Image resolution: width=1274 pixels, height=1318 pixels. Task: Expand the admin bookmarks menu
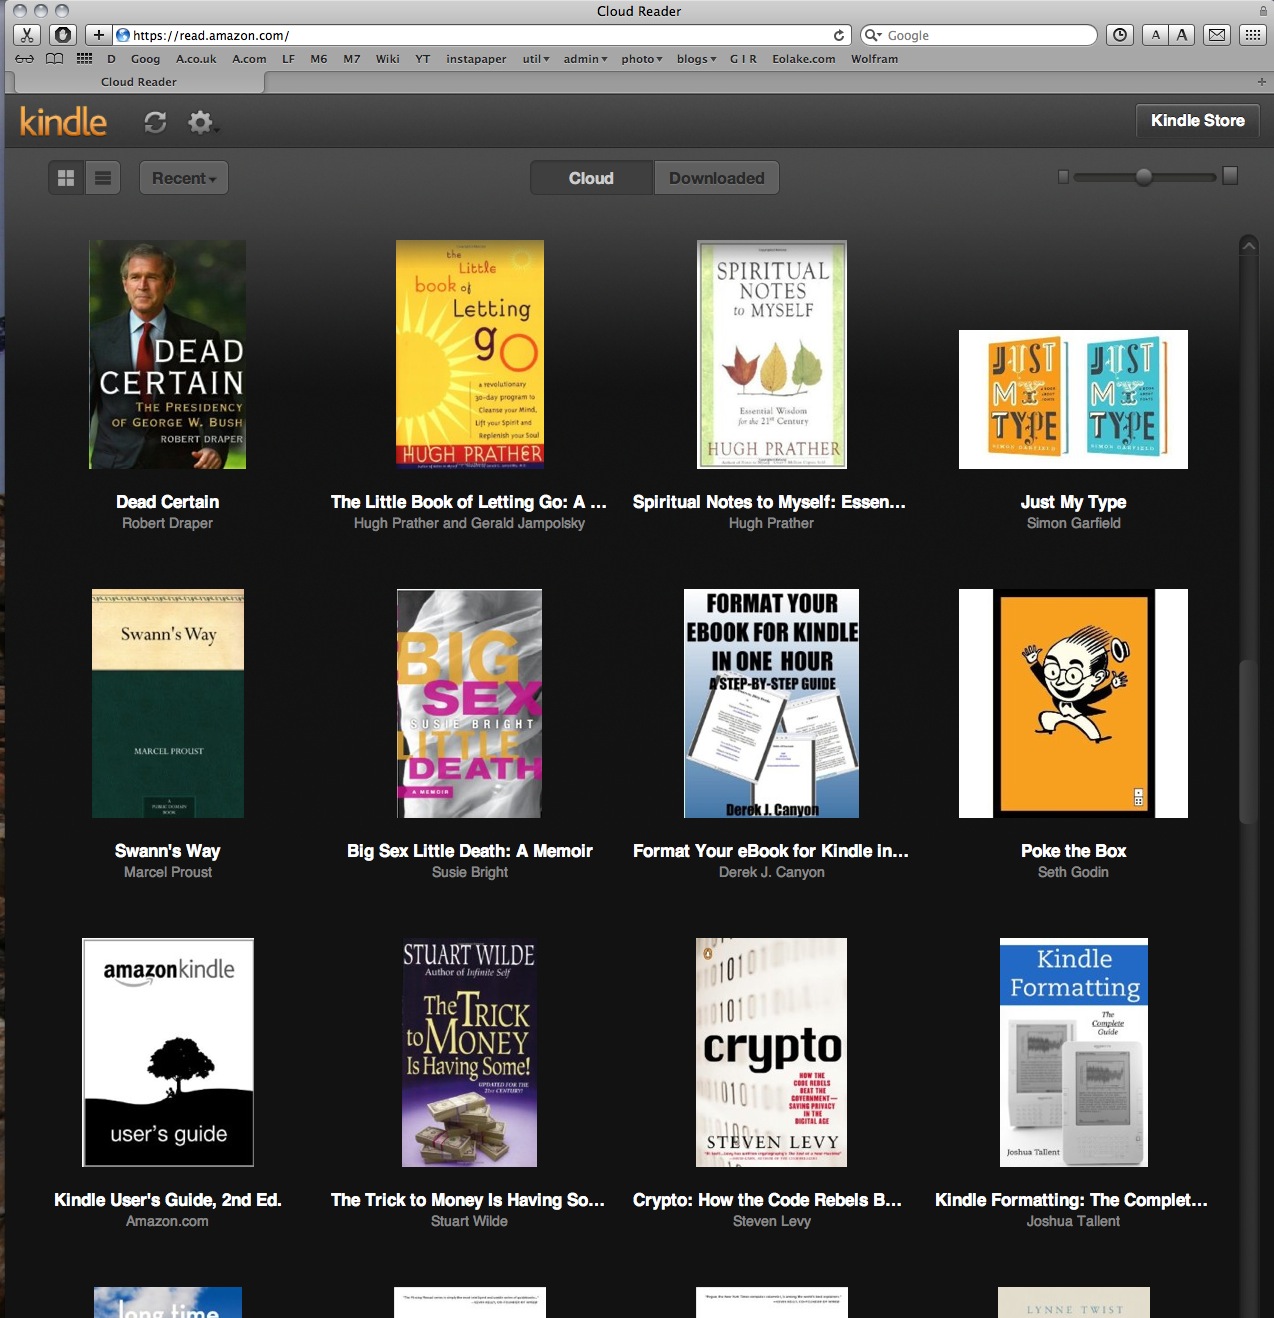(x=584, y=59)
